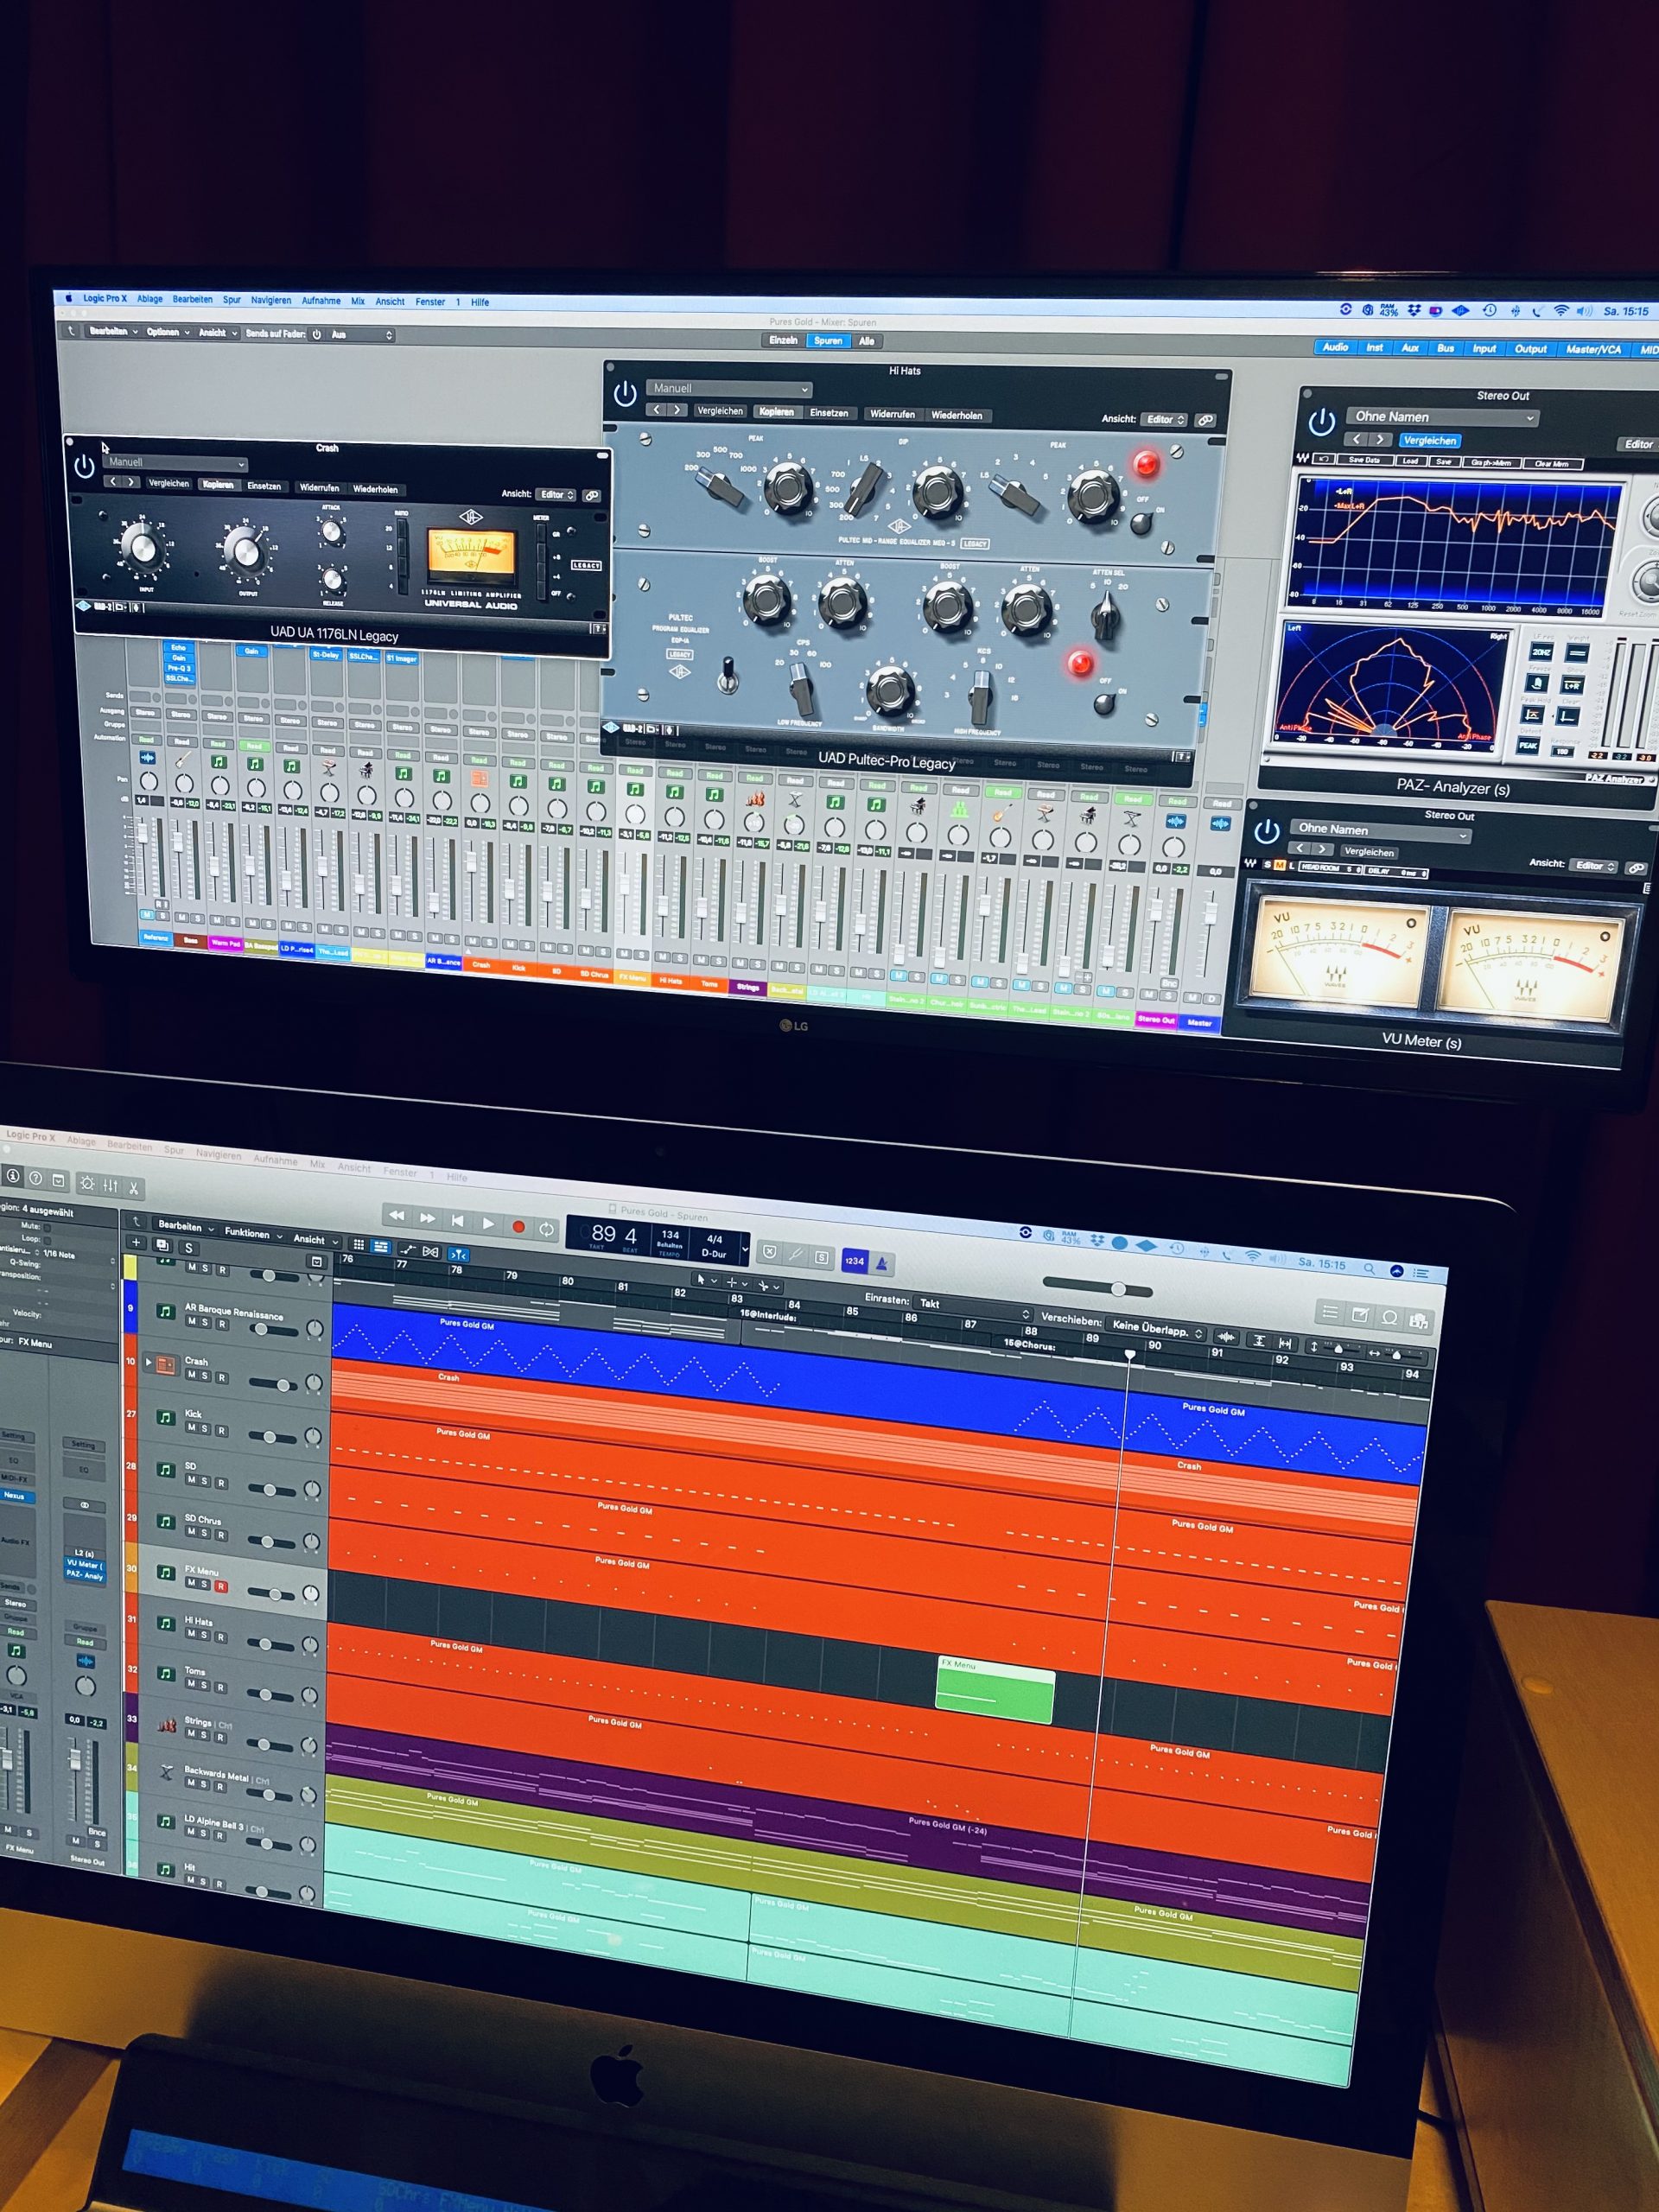Viewport: 1659px width, 2212px height.
Task: Click the Drum Machine Designer icon on Crash track
Action: pos(165,1366)
